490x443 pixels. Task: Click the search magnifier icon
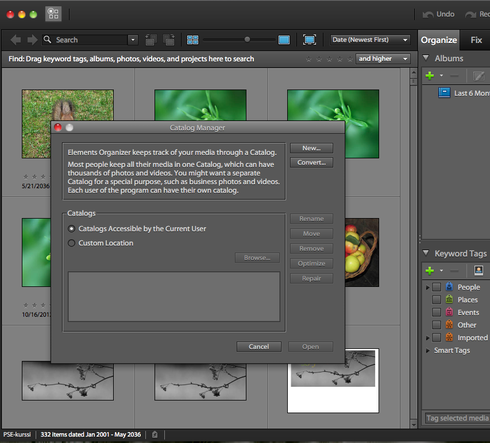tap(47, 40)
